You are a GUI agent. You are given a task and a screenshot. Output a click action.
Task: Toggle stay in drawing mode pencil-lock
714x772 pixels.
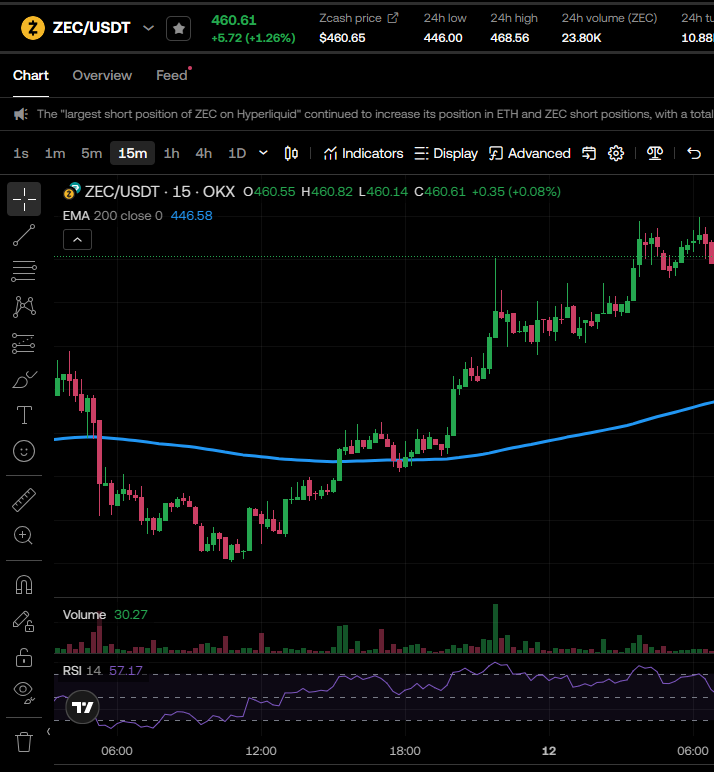[24, 621]
